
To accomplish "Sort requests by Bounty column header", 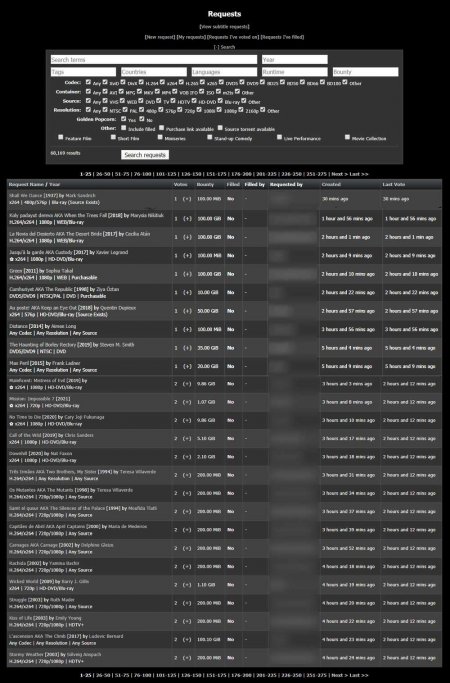I will (205, 185).
